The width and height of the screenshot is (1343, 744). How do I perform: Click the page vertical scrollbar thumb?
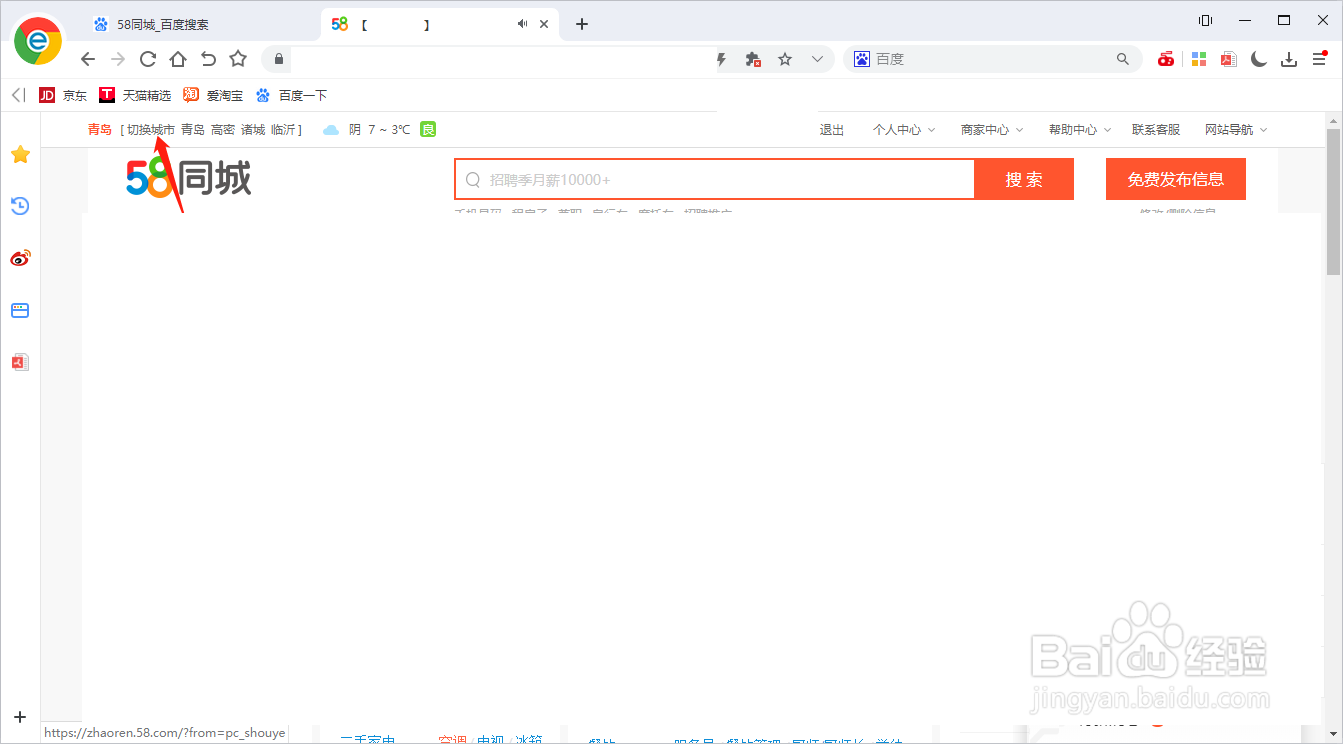(x=1333, y=200)
